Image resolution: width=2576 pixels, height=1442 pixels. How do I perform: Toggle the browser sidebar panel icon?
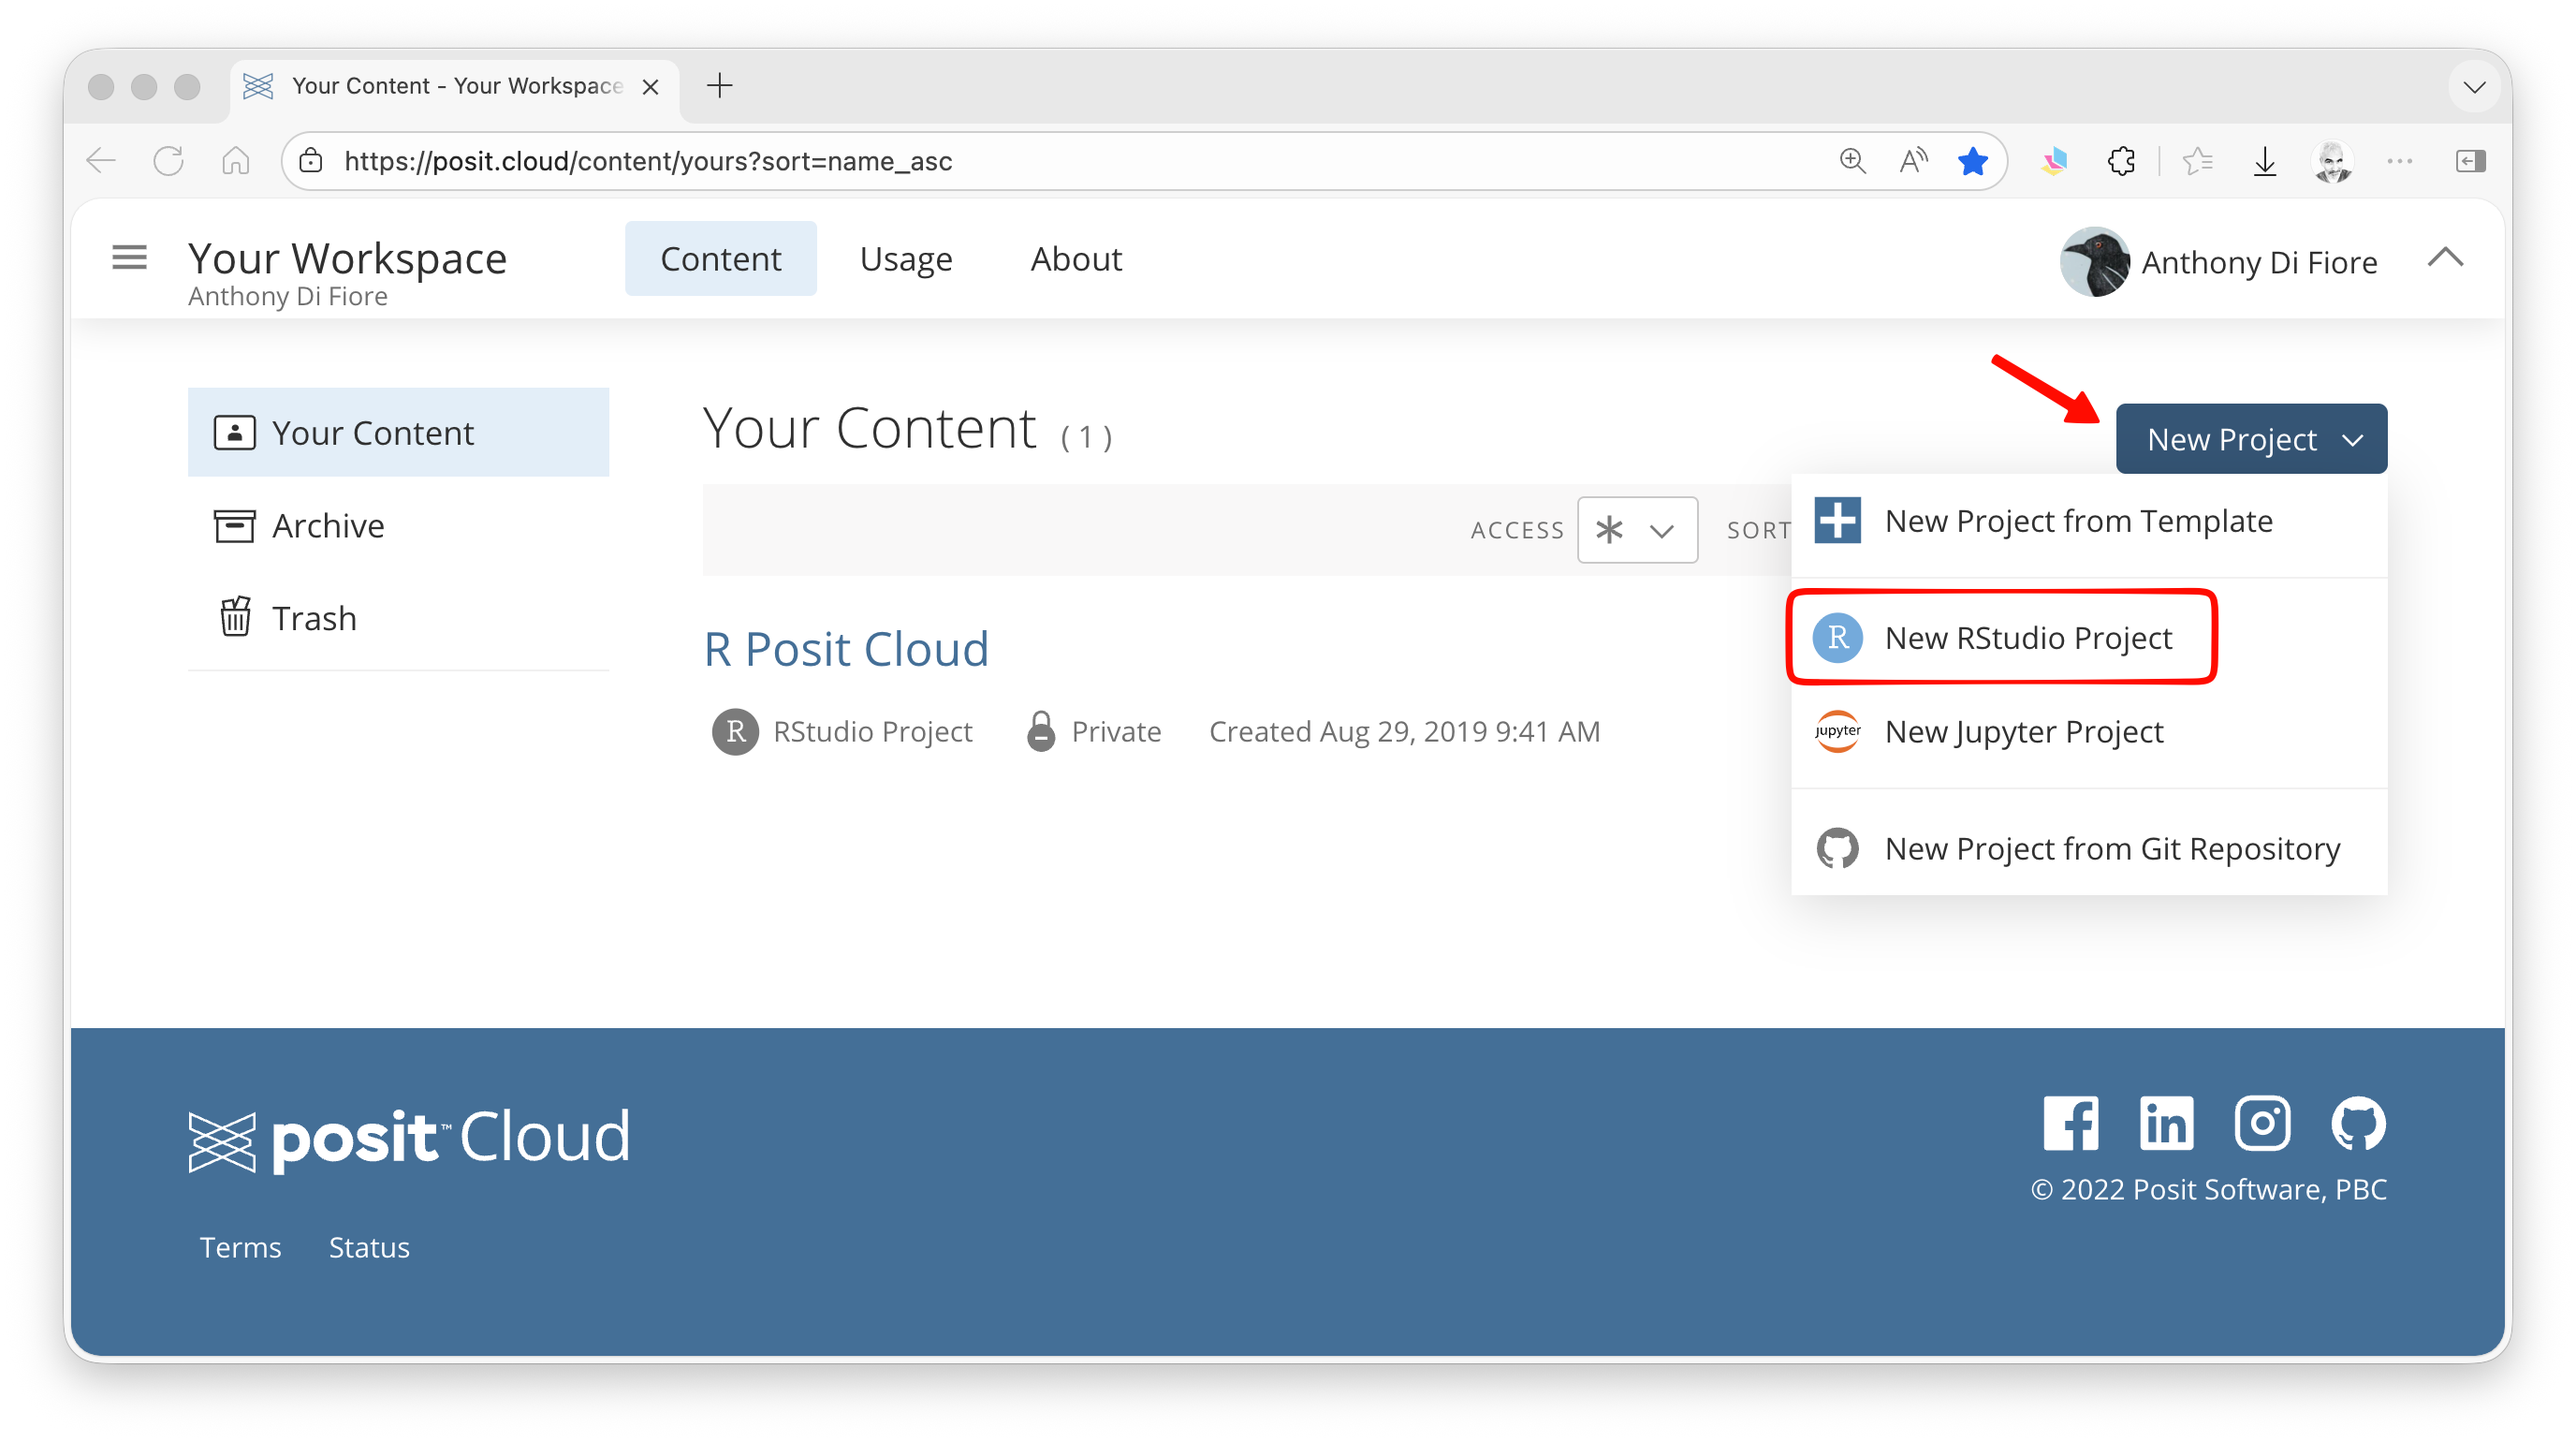pos(2470,161)
